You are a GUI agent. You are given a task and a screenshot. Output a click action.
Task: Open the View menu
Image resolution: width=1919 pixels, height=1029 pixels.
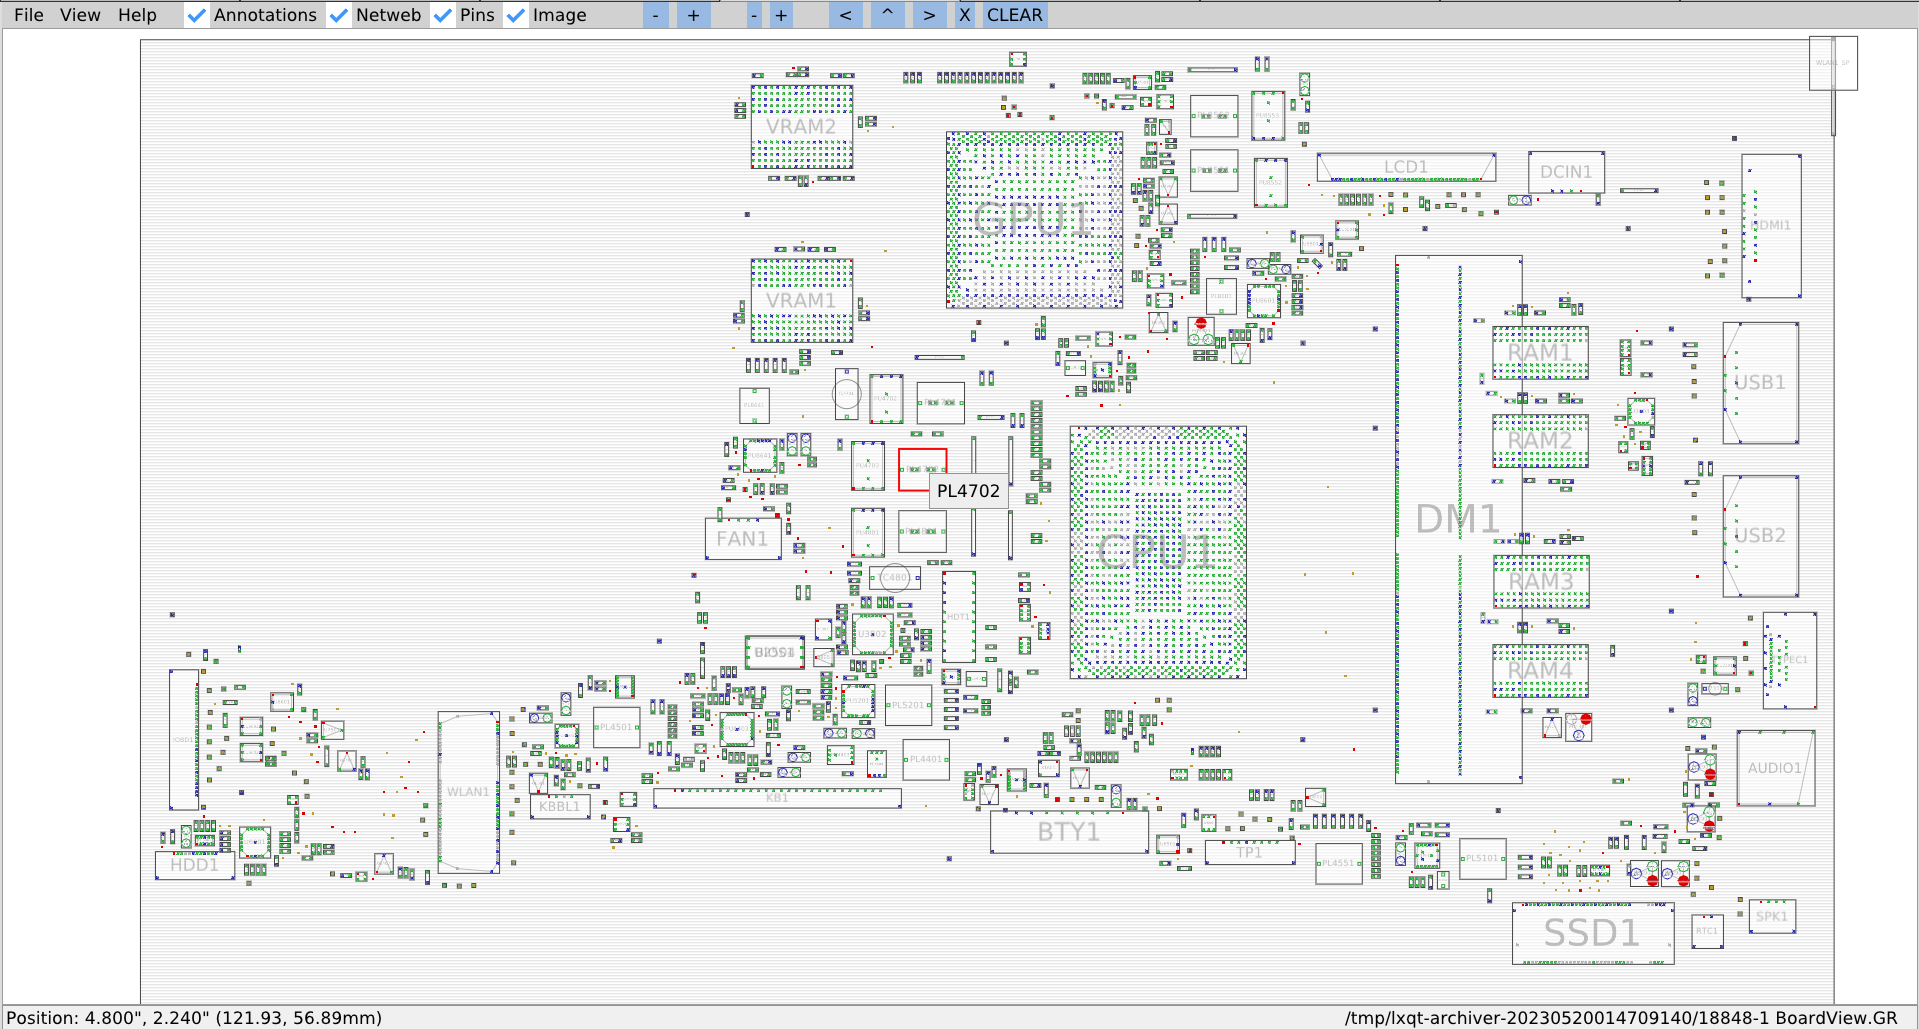pos(80,15)
